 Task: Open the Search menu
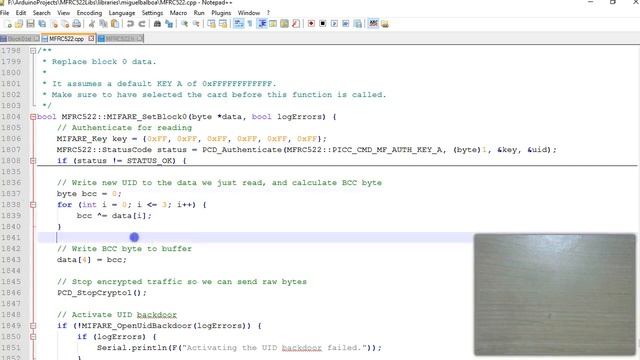click(42, 13)
